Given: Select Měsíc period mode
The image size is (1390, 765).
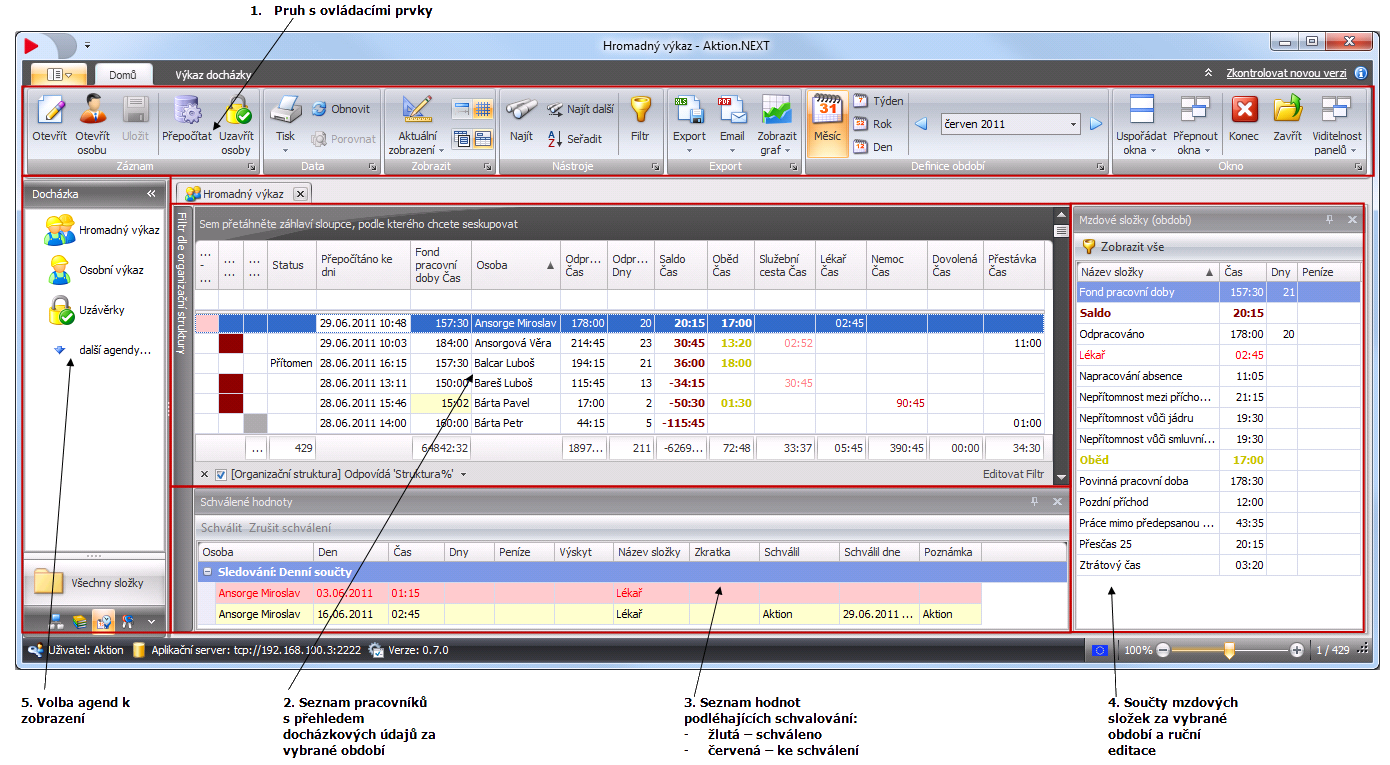Looking at the screenshot, I should [x=827, y=123].
